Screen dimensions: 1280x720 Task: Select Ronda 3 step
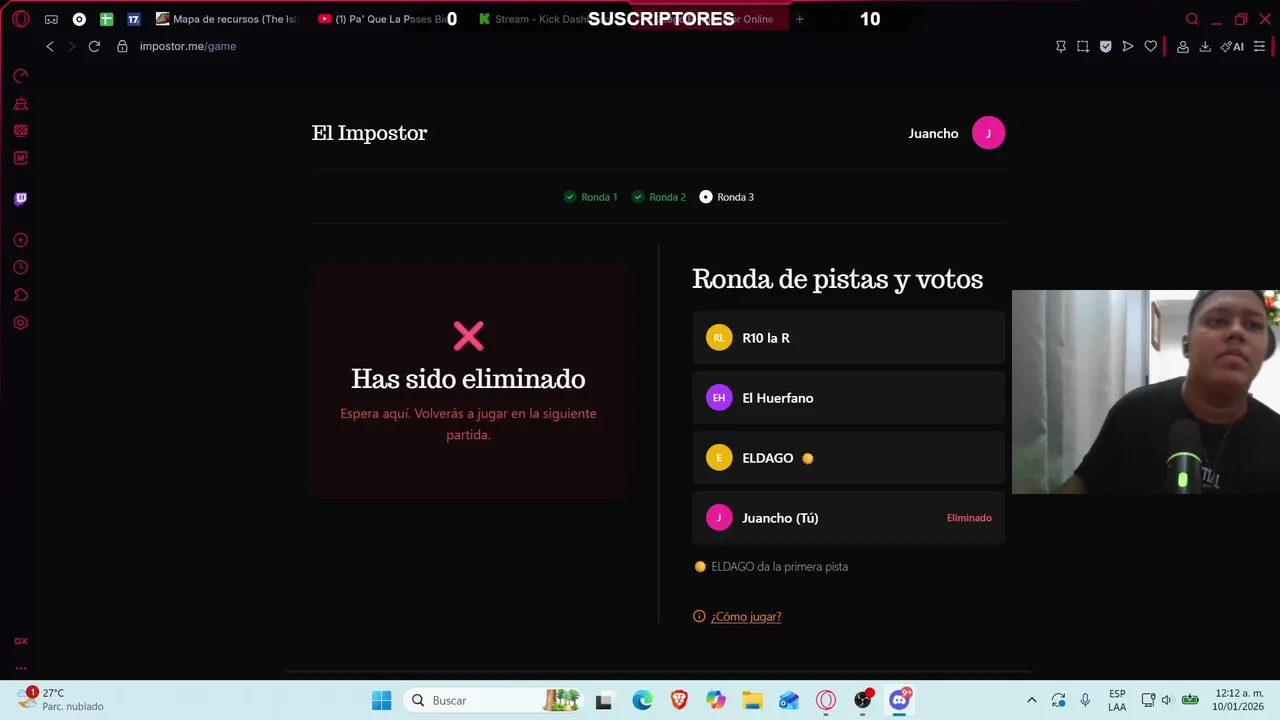(727, 197)
